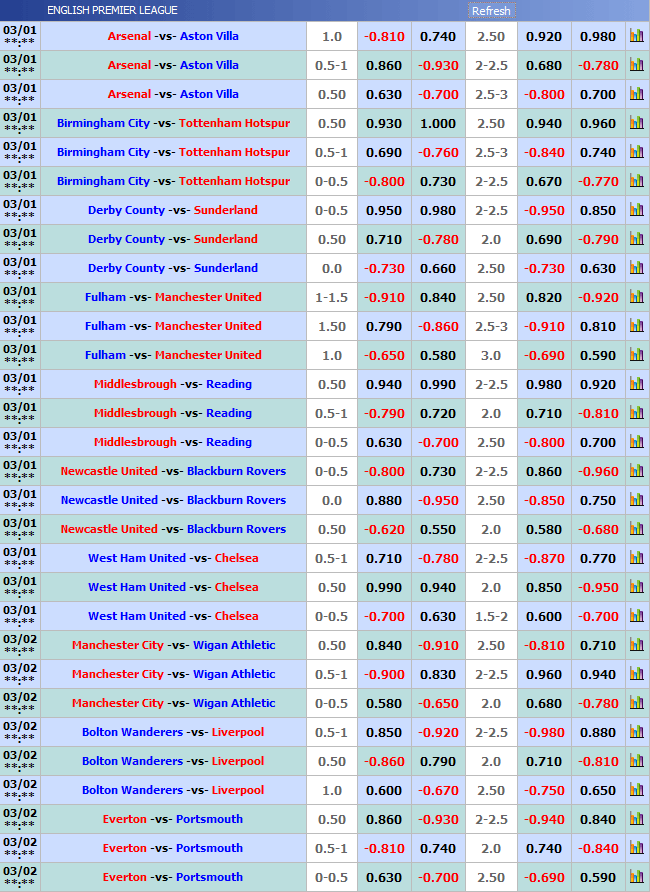Pick odds -0.650 in Manchester City 0-0.5 row

438,704
